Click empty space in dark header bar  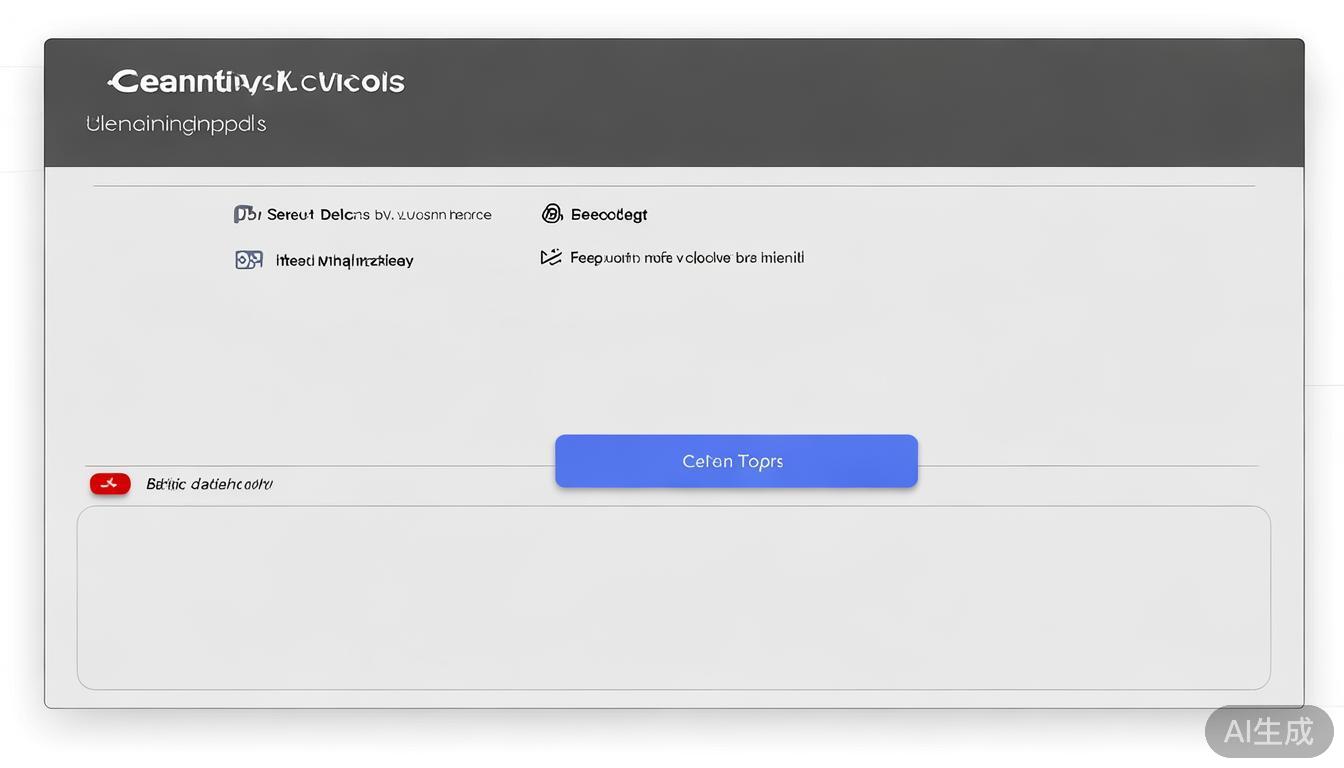(x=850, y=100)
